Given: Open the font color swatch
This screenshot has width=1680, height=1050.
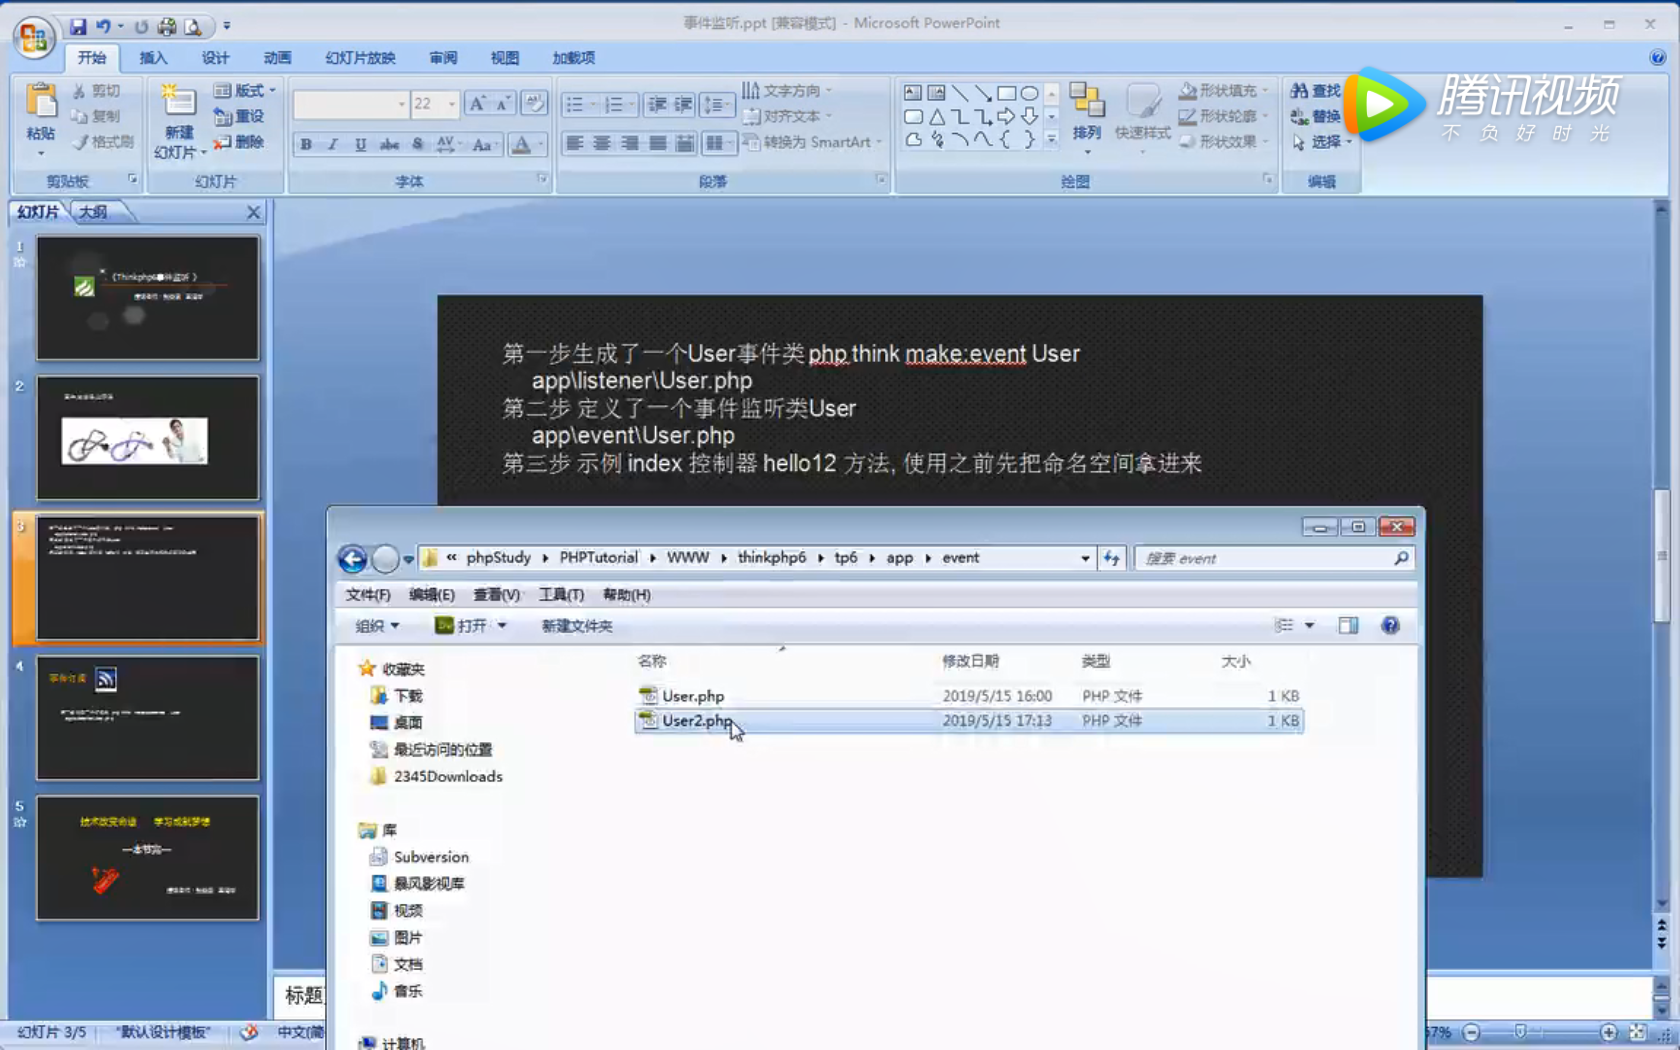Looking at the screenshot, I should [521, 145].
